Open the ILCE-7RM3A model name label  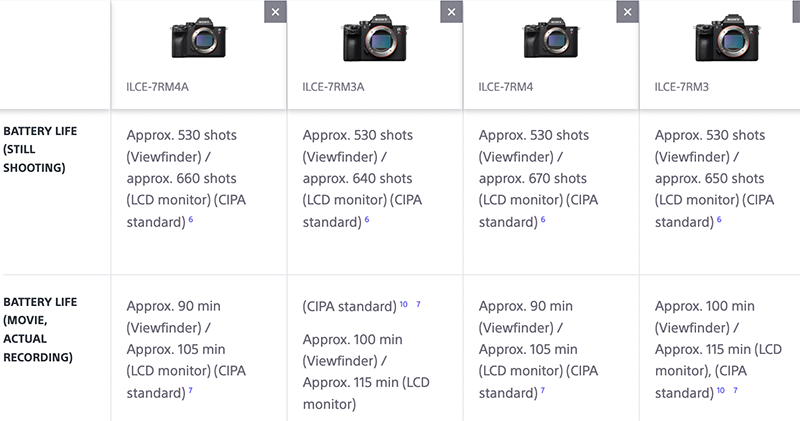[x=333, y=87]
